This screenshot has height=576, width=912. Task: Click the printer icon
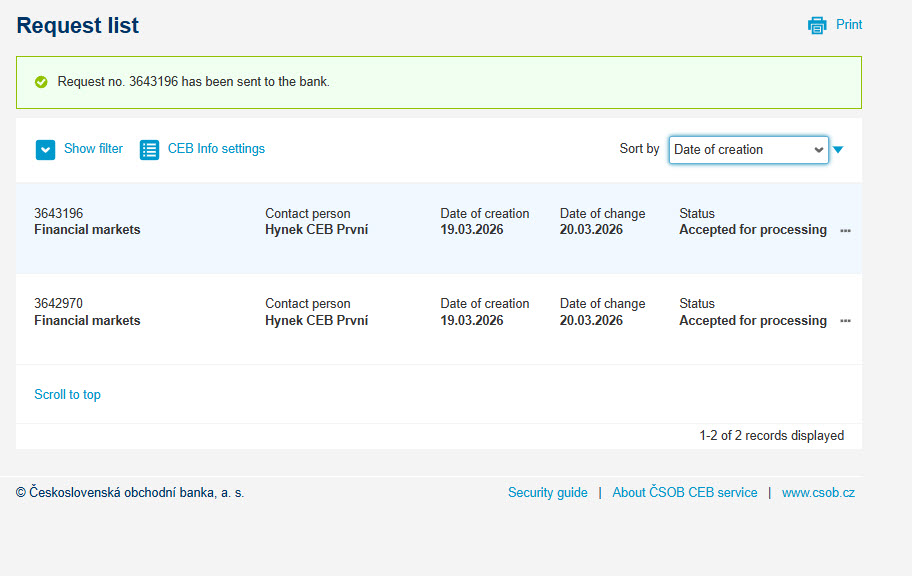pyautogui.click(x=817, y=25)
